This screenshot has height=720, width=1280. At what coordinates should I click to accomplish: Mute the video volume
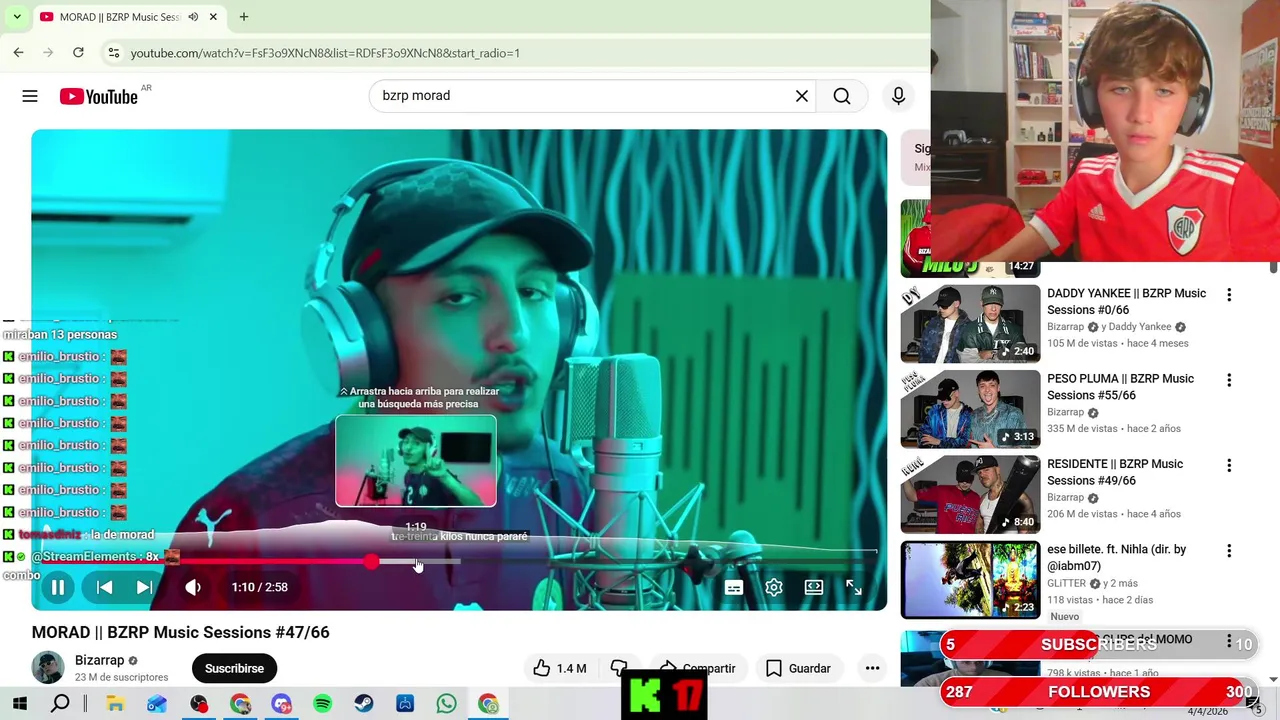193,588
